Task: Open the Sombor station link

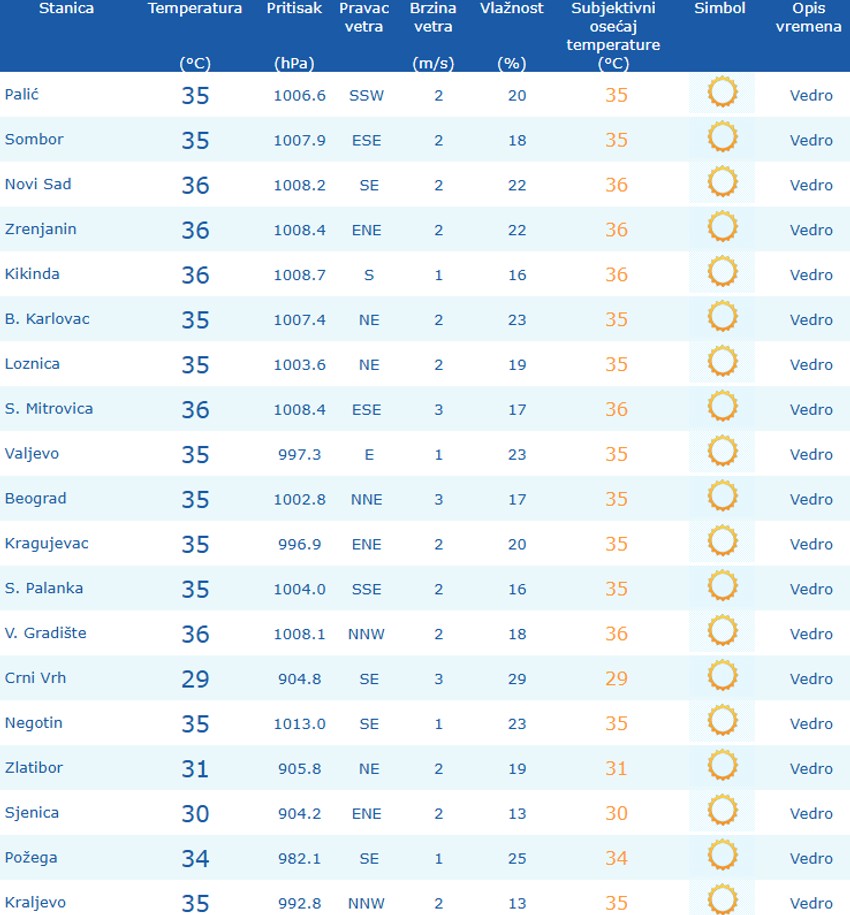Action: pyautogui.click(x=34, y=139)
